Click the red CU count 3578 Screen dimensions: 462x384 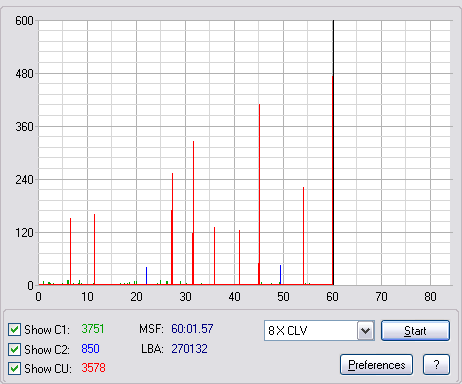93,368
